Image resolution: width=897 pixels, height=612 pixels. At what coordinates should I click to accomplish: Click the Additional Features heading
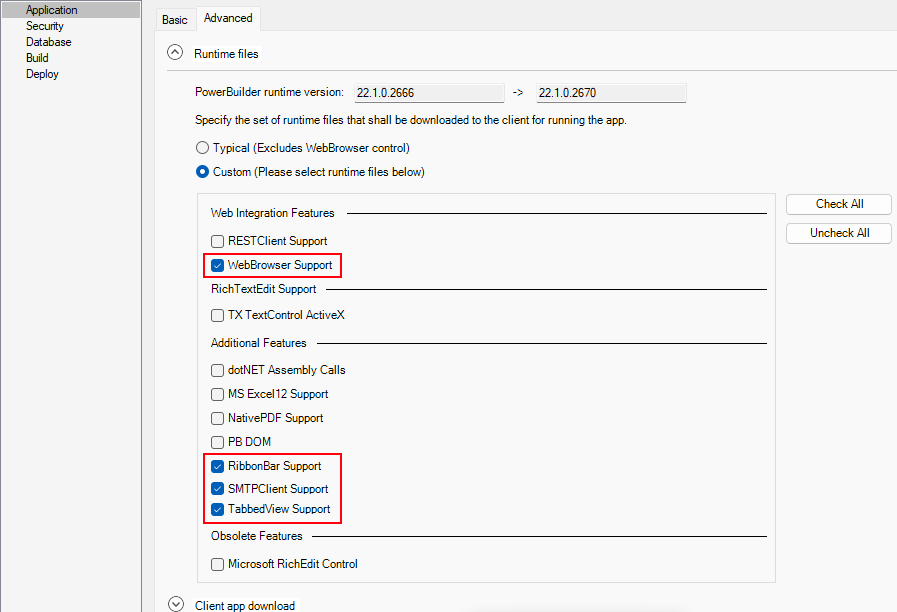click(x=259, y=343)
